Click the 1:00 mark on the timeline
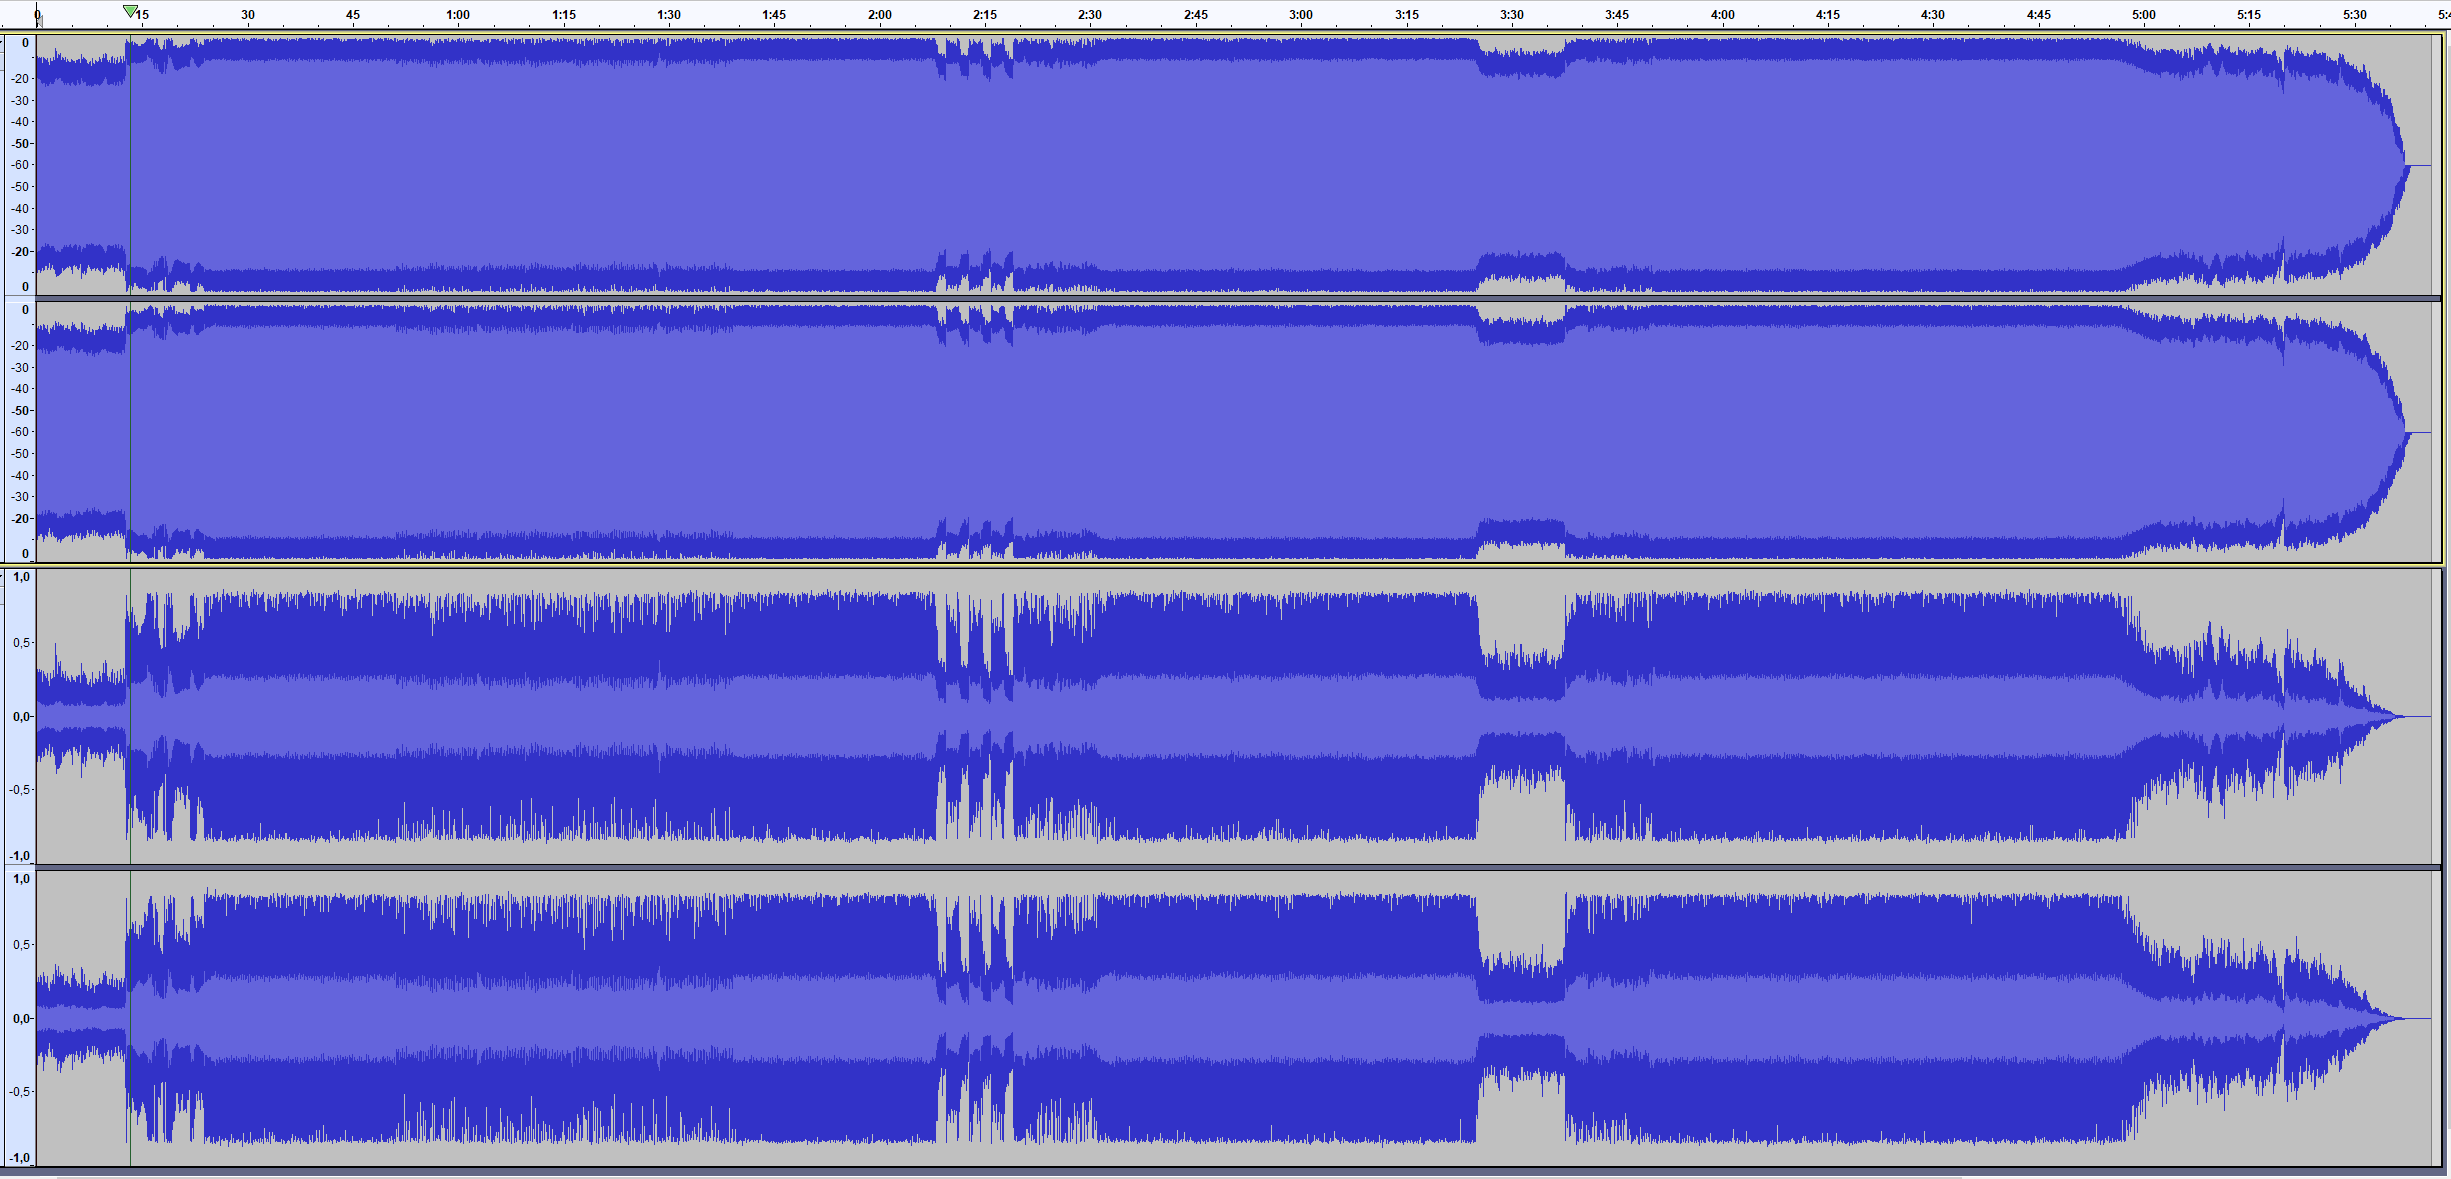 (458, 15)
